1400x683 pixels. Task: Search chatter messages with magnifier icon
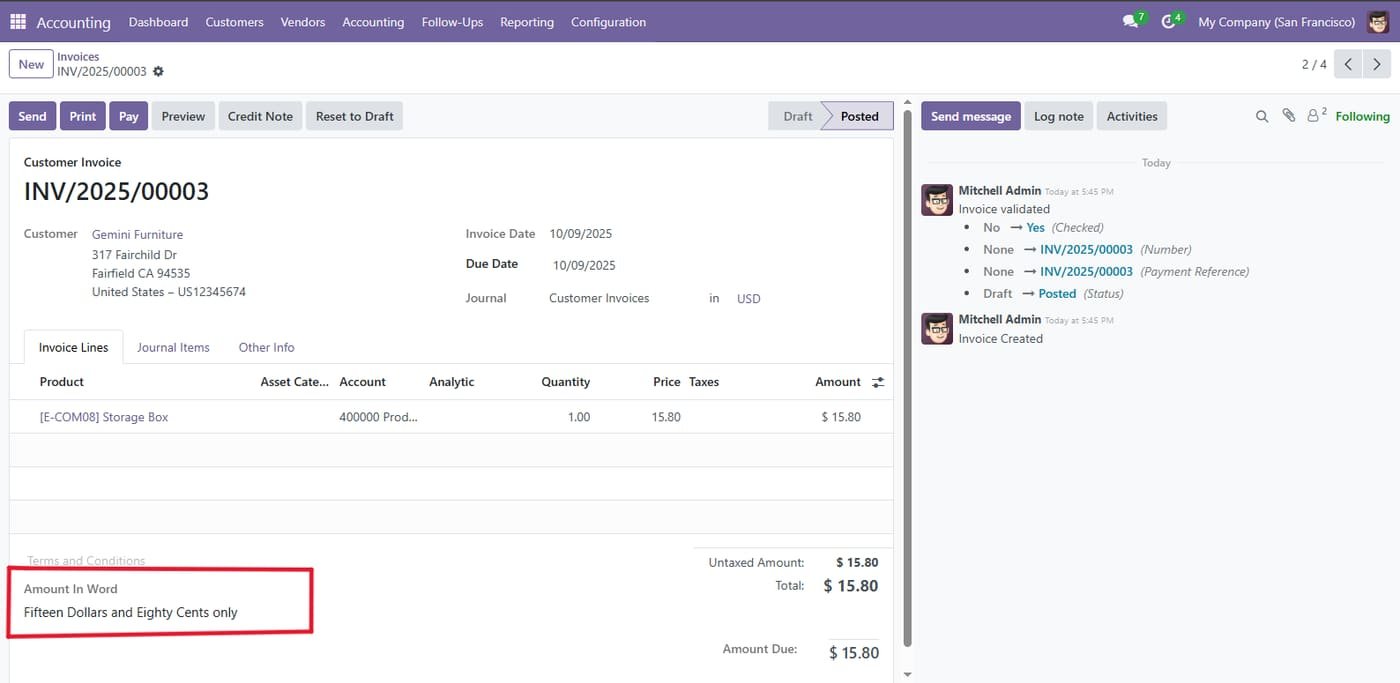[x=1262, y=116]
